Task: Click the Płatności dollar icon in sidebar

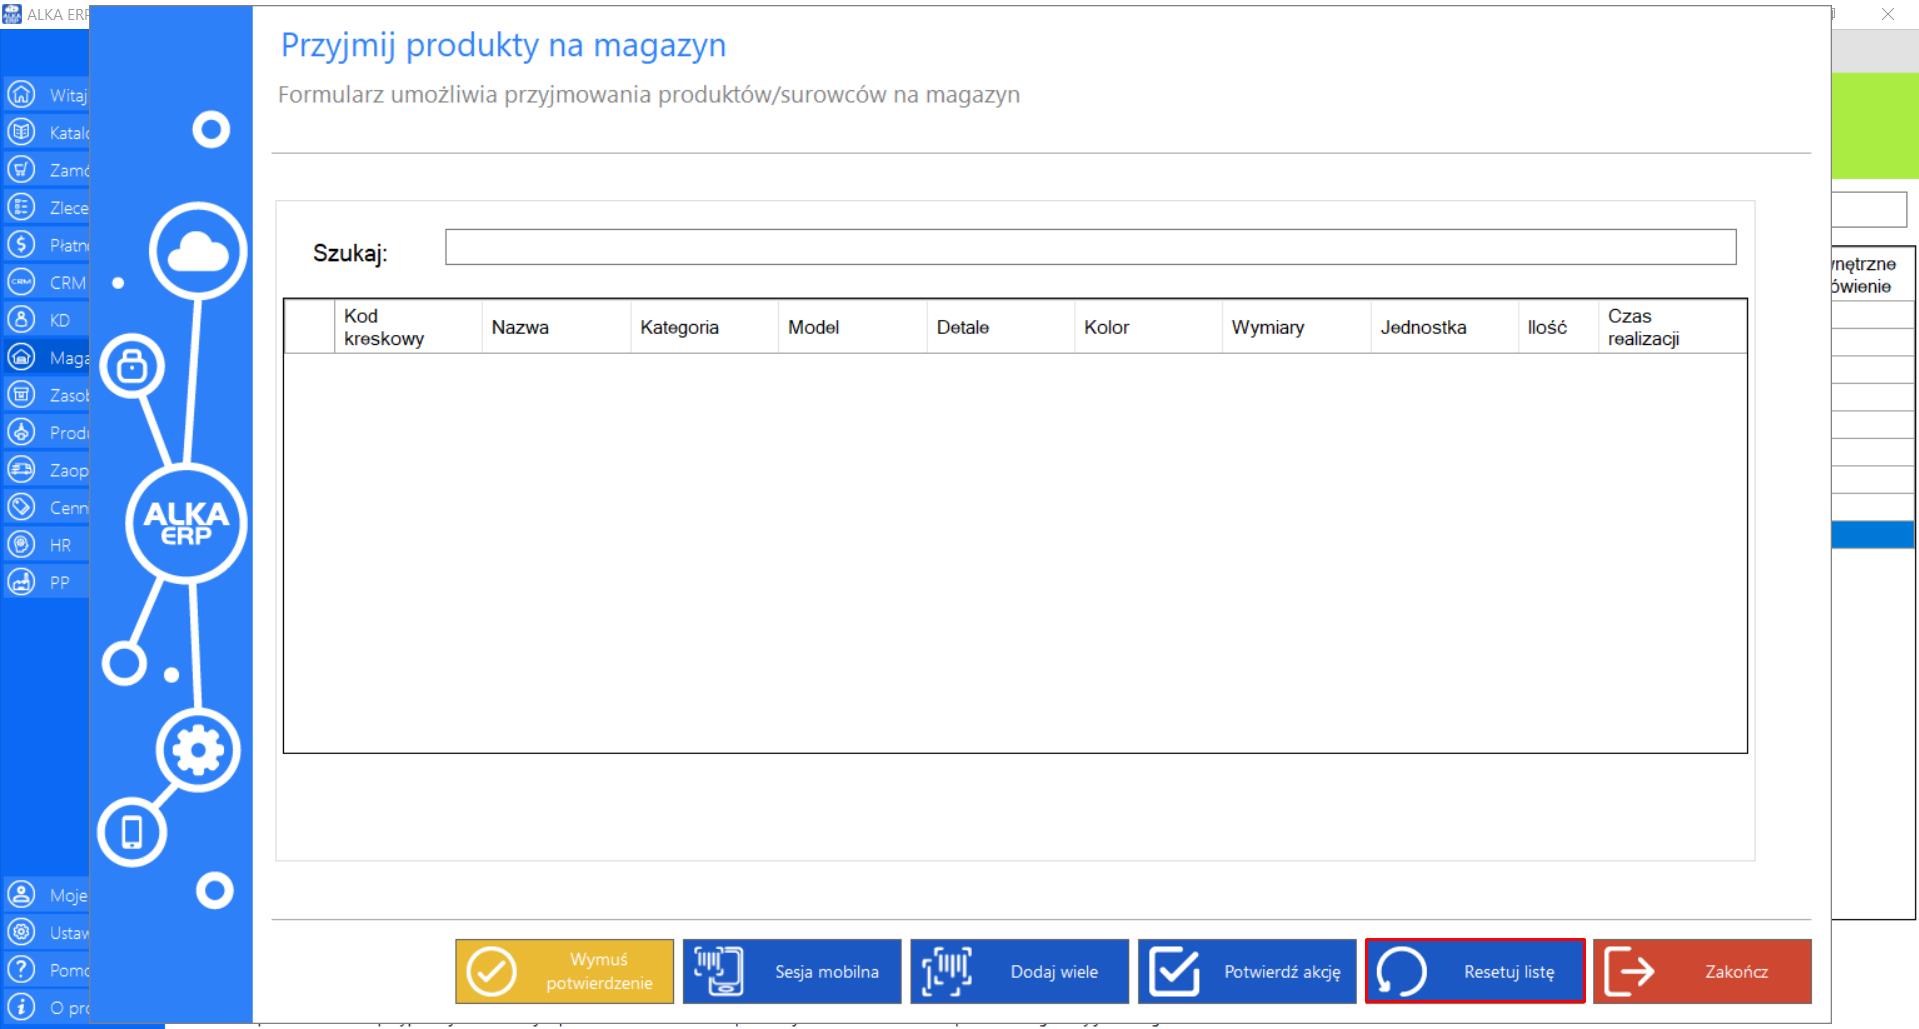Action: coord(21,244)
